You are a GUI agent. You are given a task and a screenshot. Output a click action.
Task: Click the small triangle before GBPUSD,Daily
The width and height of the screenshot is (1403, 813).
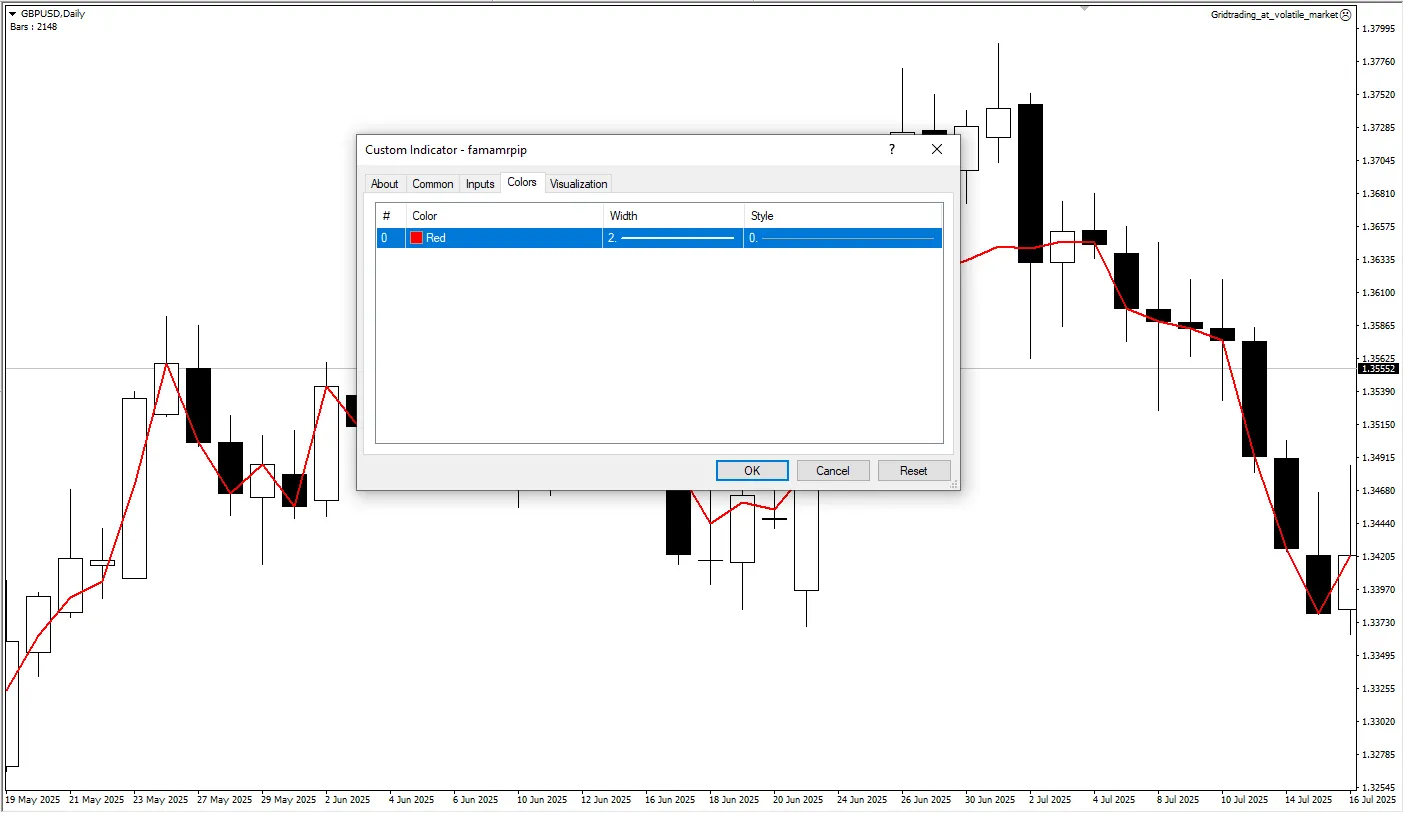pyautogui.click(x=13, y=14)
